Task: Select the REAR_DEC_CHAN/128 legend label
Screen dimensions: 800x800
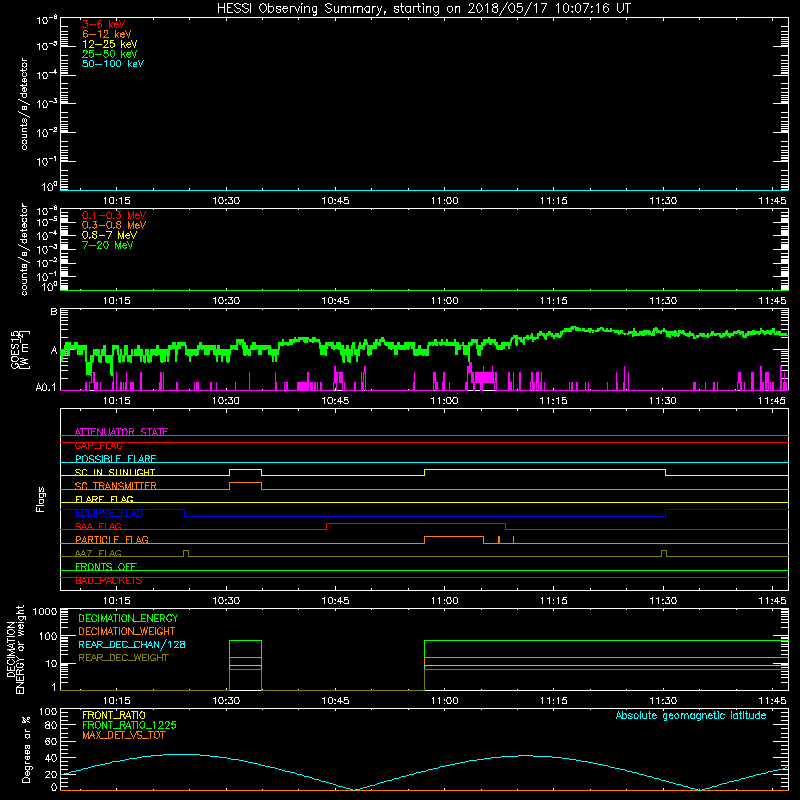Action: point(132,644)
